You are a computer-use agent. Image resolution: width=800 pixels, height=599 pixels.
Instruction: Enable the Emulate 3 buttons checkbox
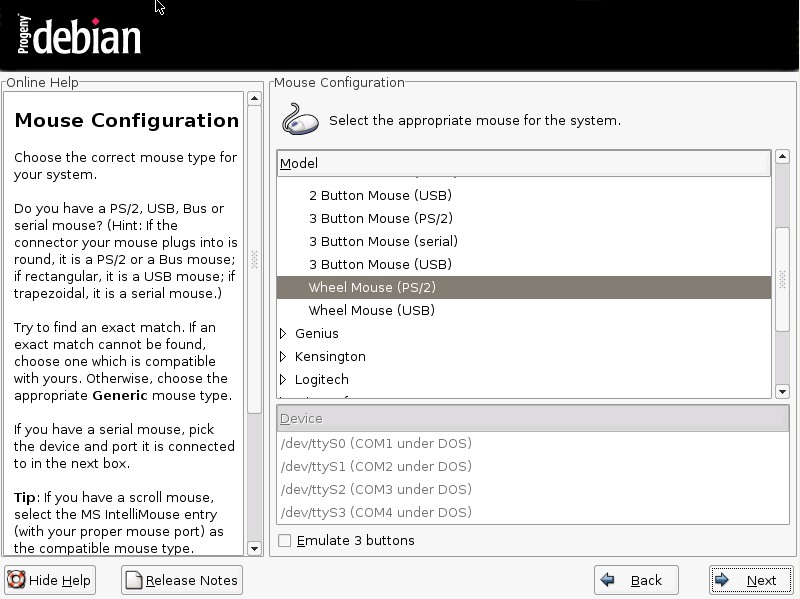pyautogui.click(x=285, y=541)
